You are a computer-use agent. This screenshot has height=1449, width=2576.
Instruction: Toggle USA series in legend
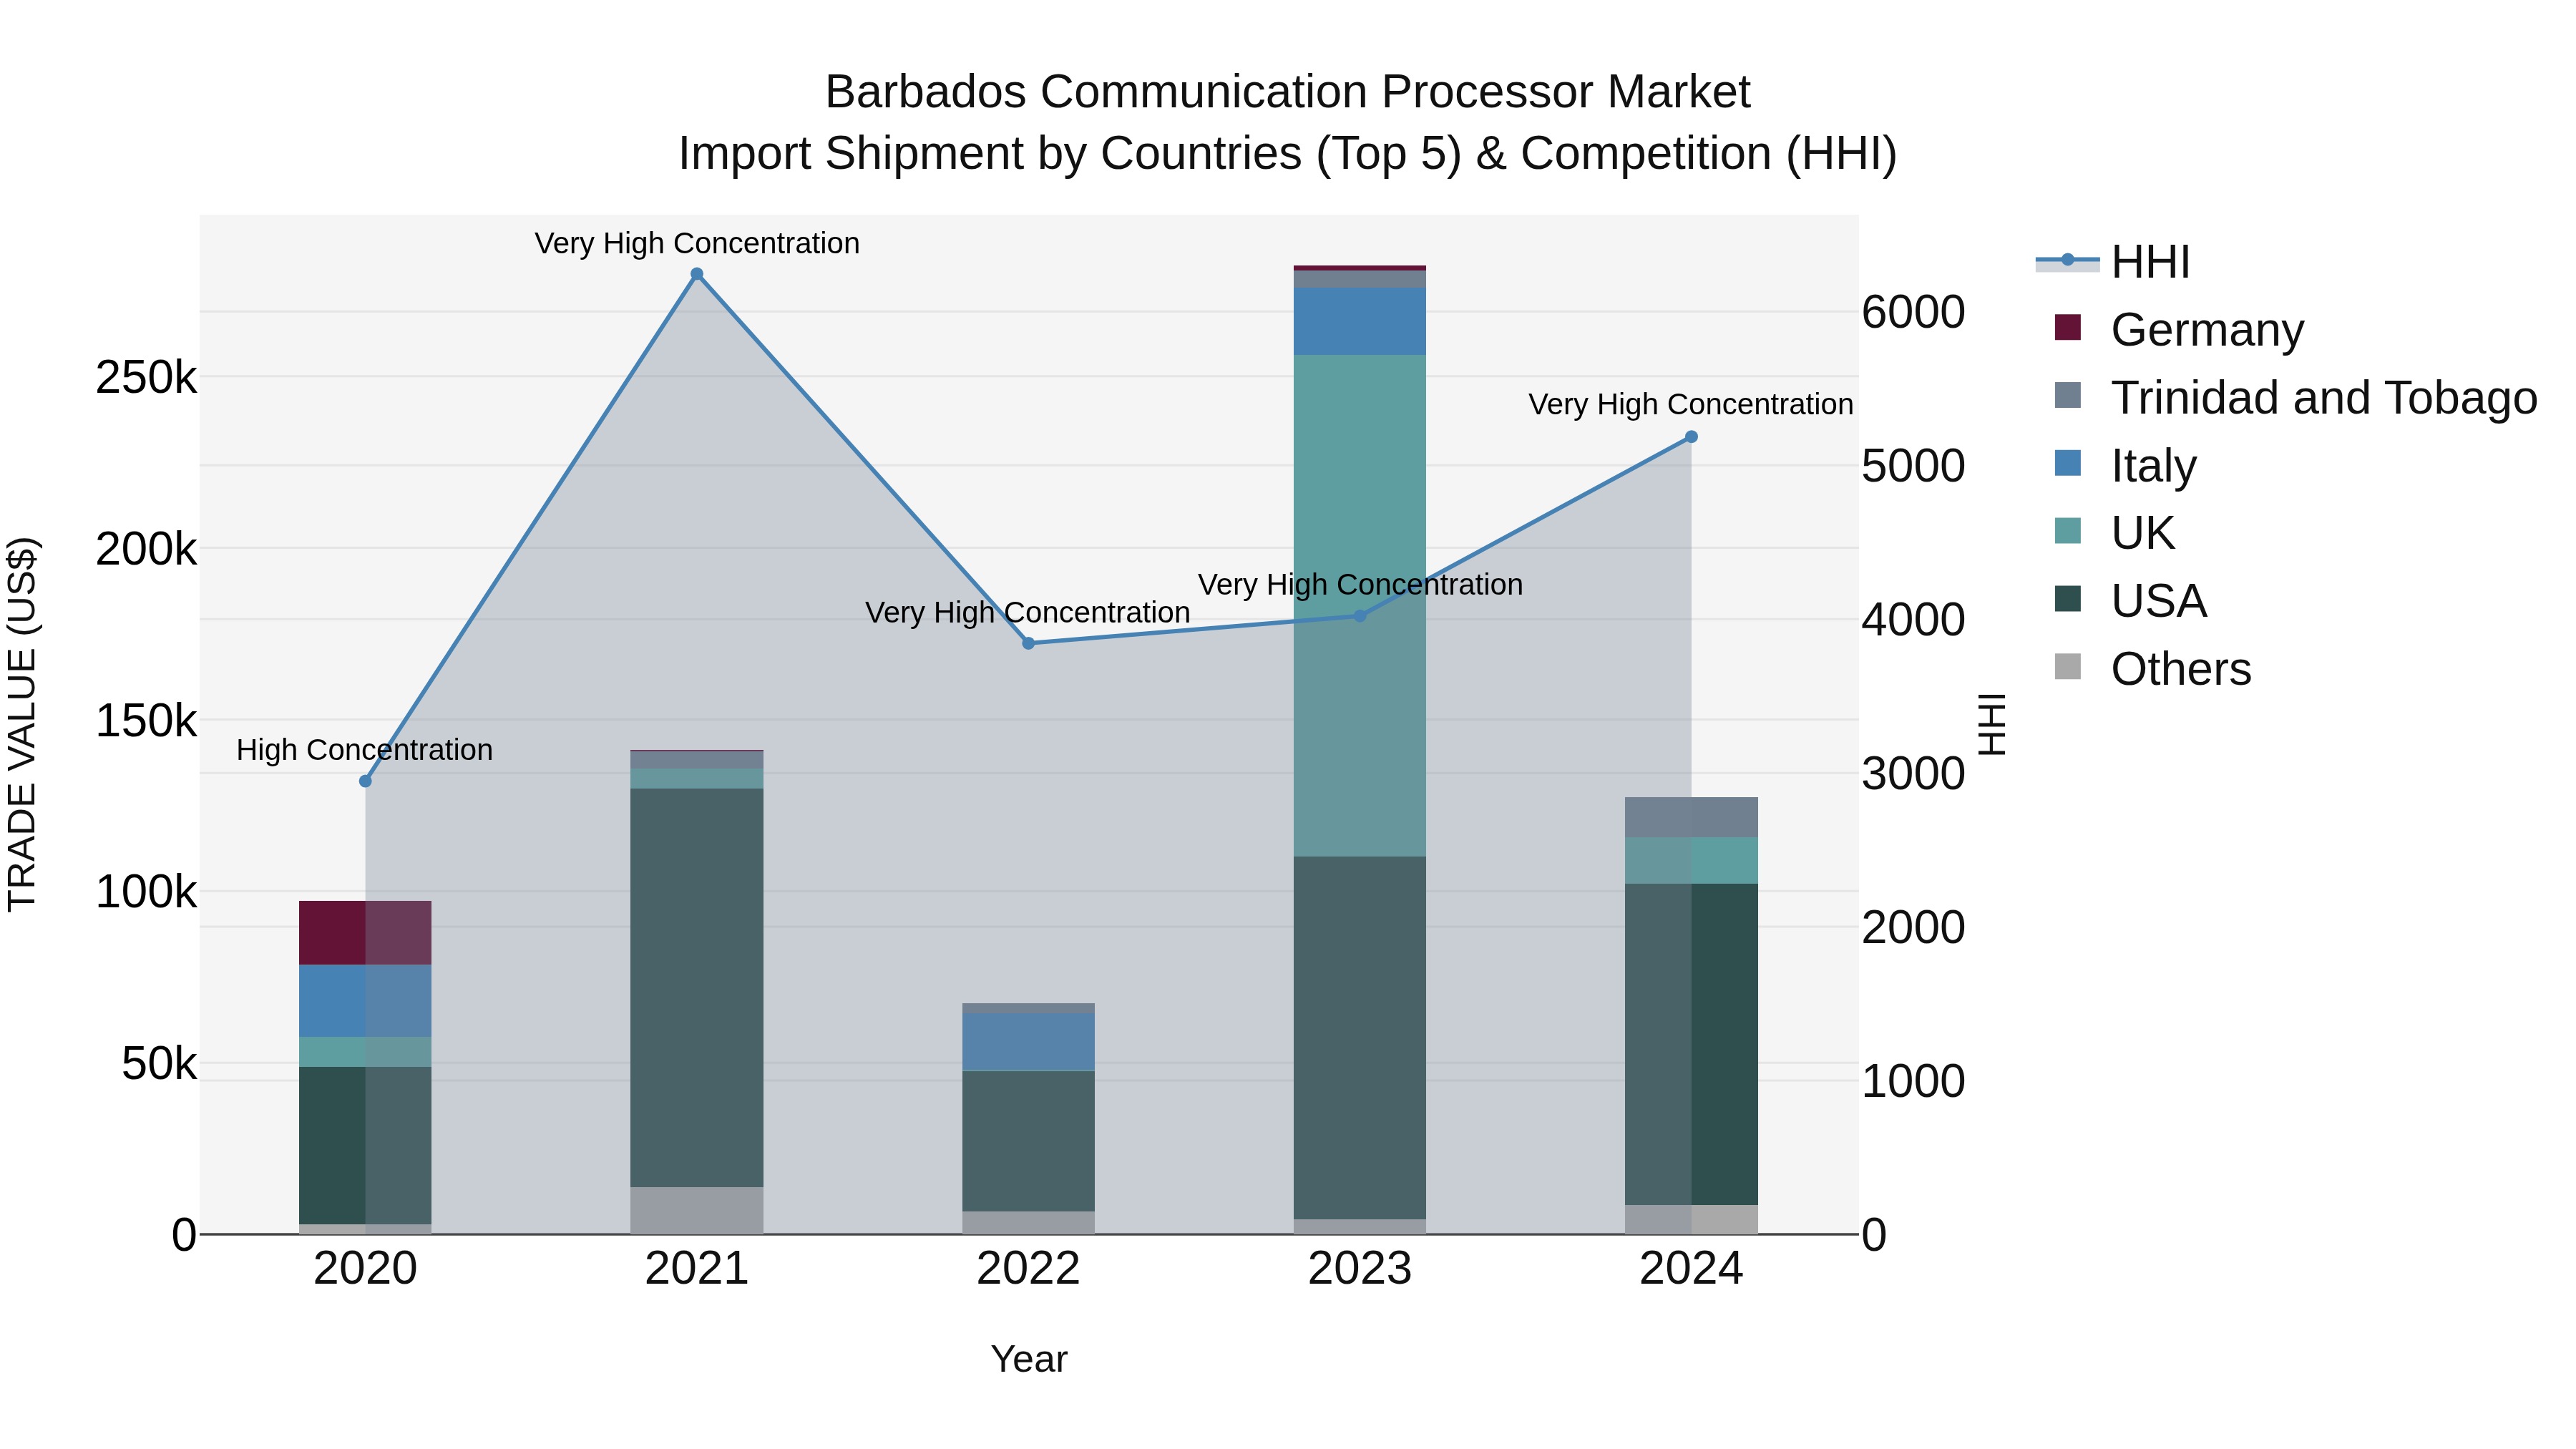click(x=2130, y=601)
